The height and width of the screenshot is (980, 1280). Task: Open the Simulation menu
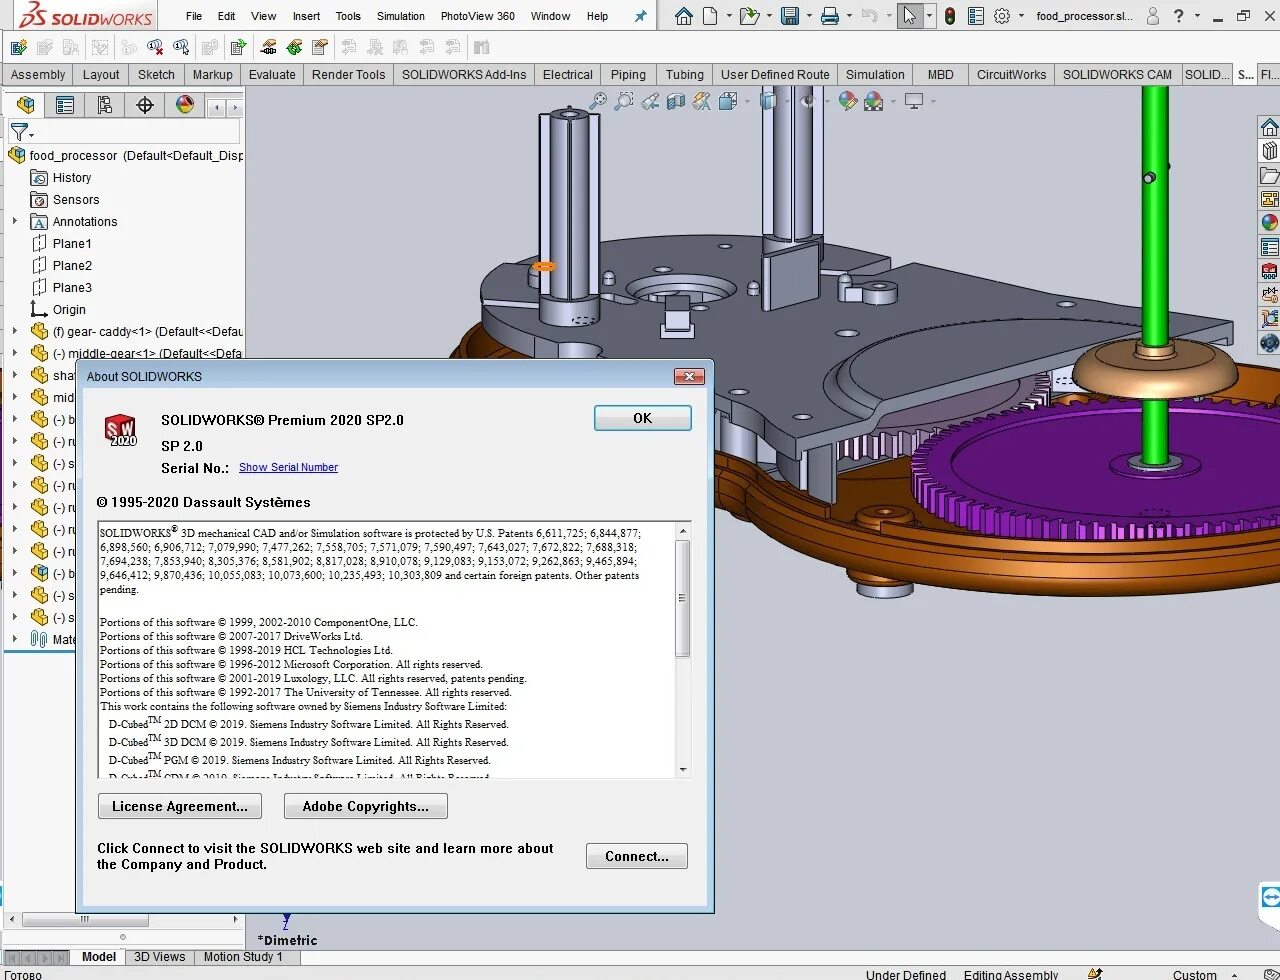click(400, 16)
